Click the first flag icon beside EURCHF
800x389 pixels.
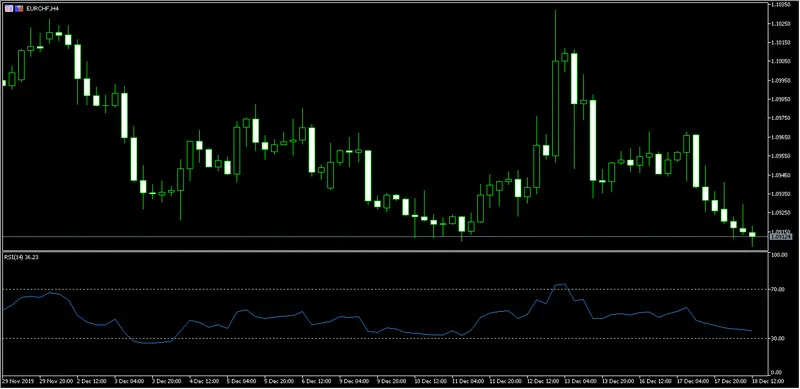pyautogui.click(x=10, y=9)
